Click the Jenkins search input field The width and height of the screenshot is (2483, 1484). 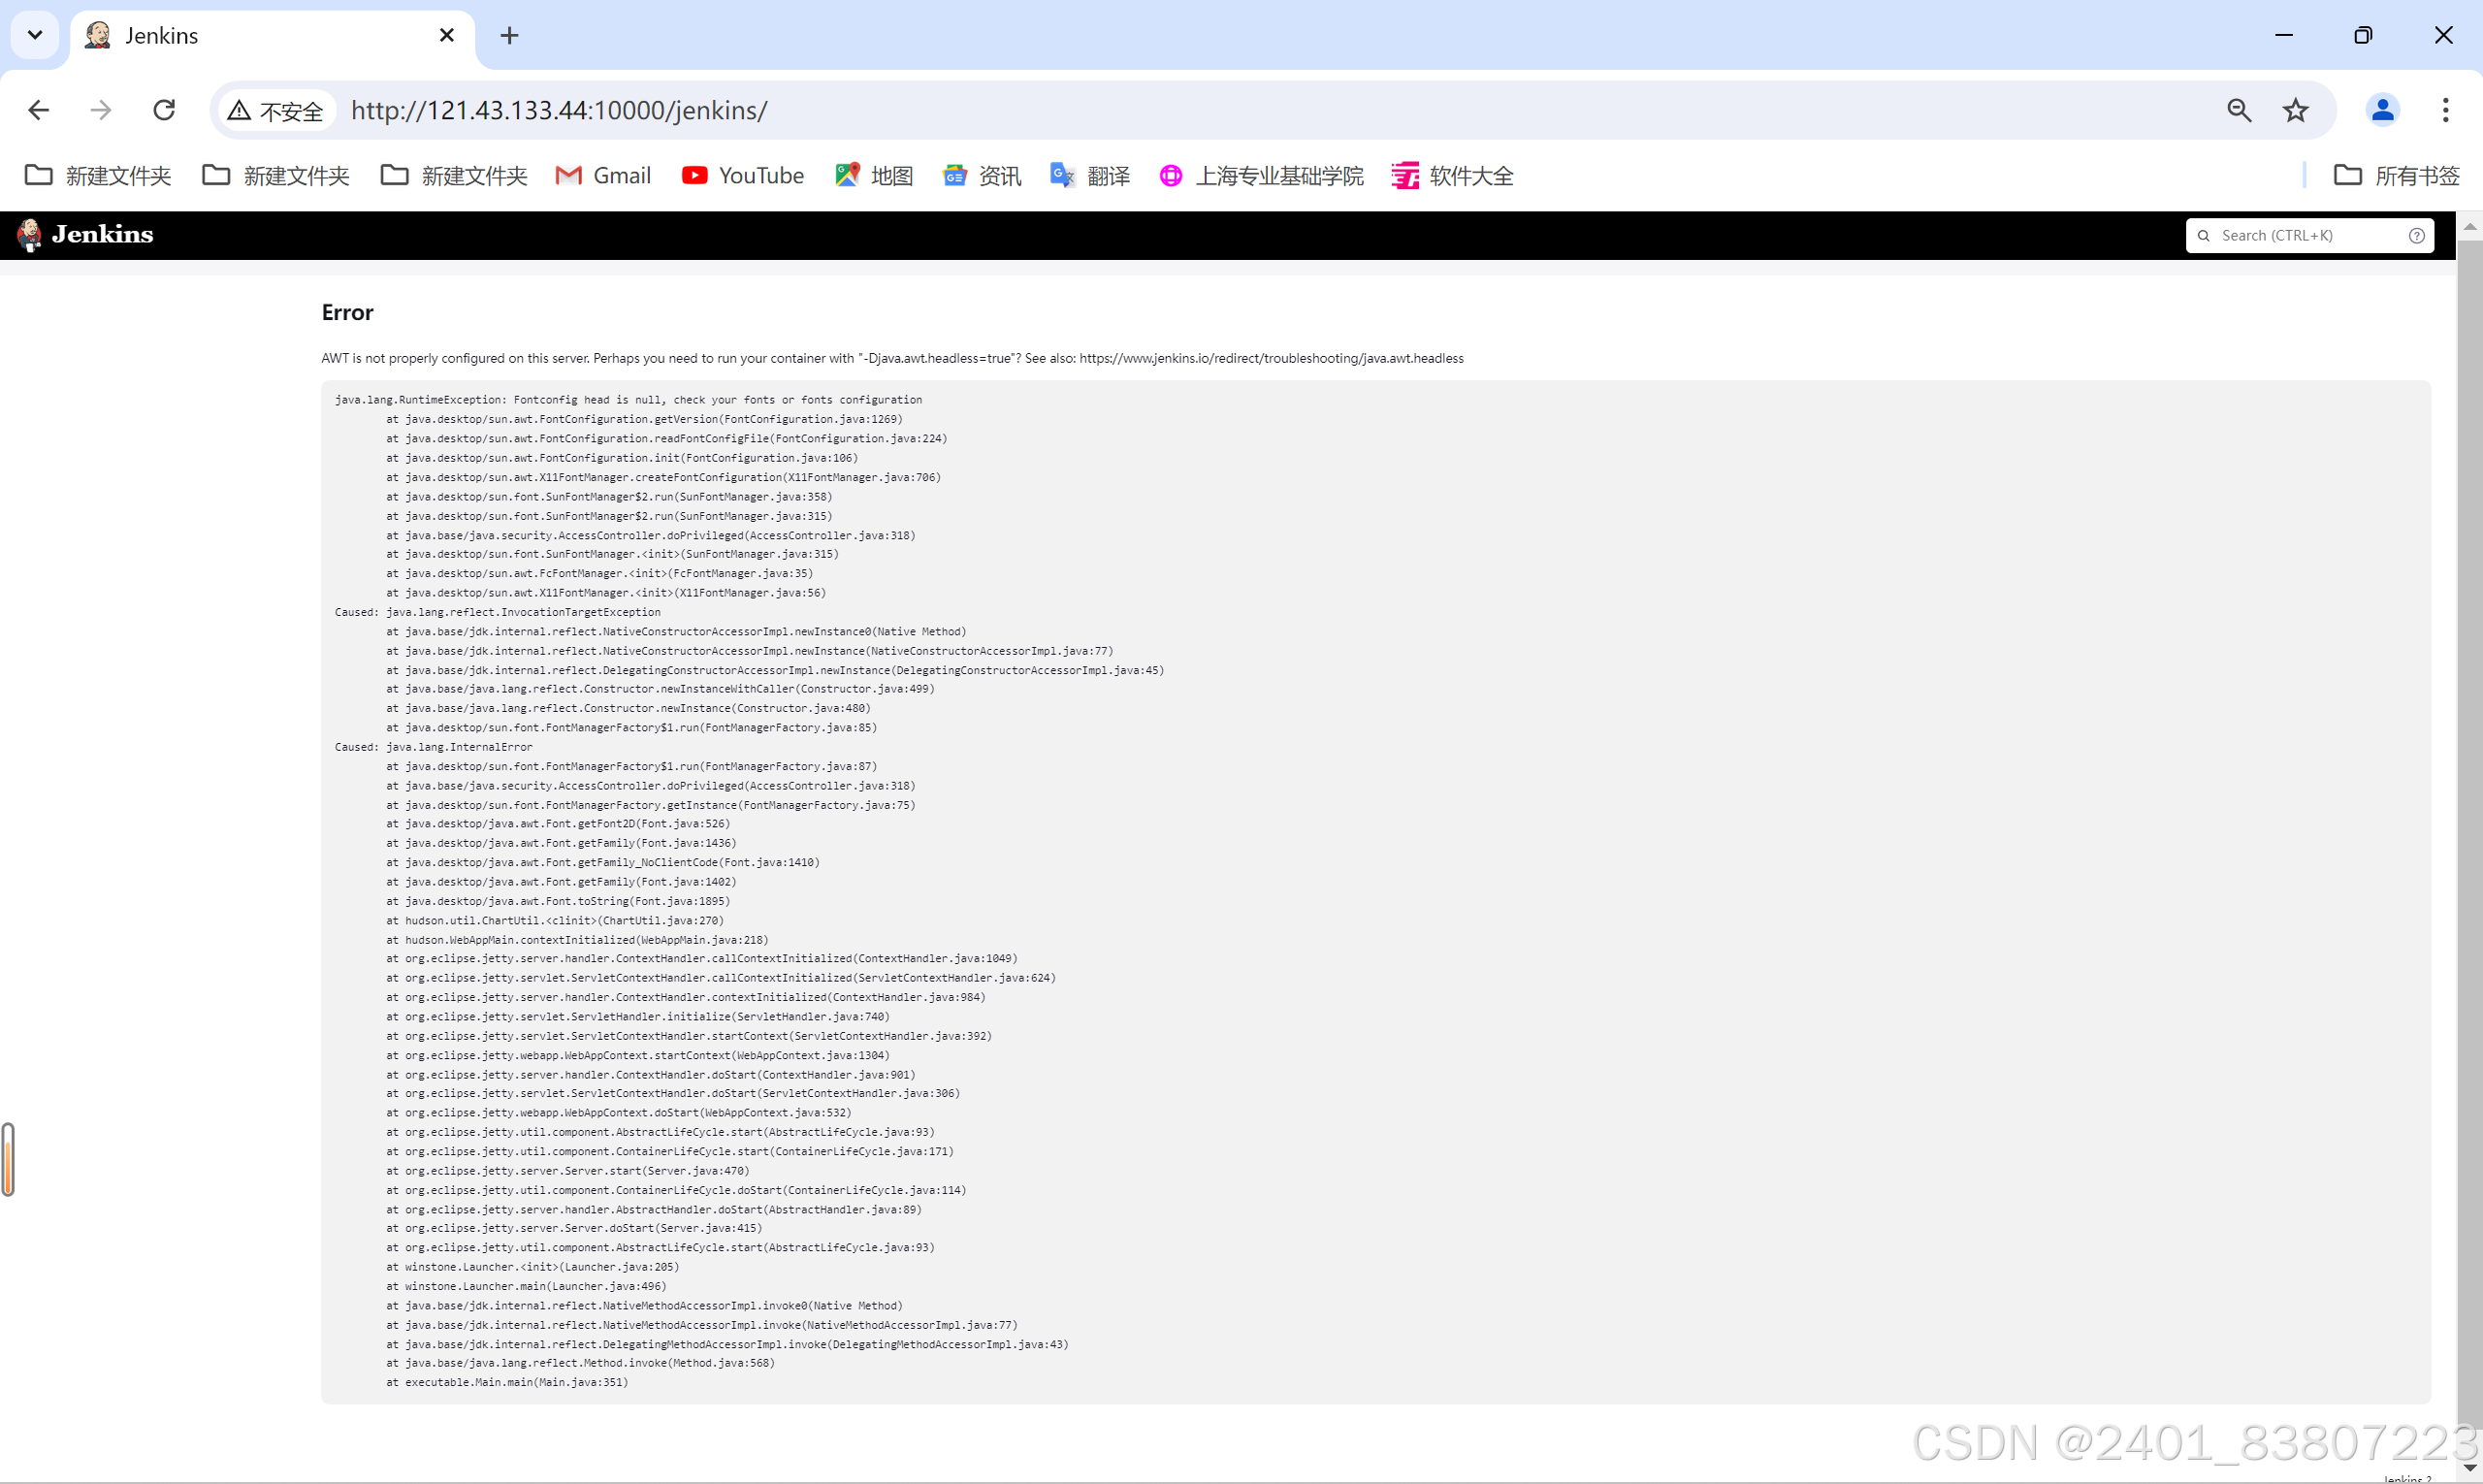tap(2300, 235)
